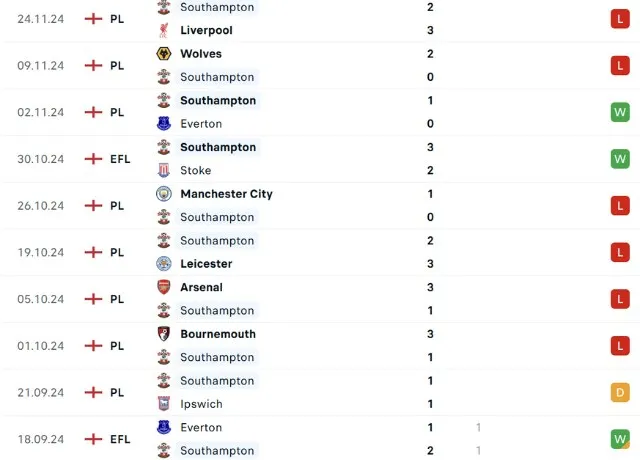Select the EFL league label on 18.09.24

(x=120, y=439)
